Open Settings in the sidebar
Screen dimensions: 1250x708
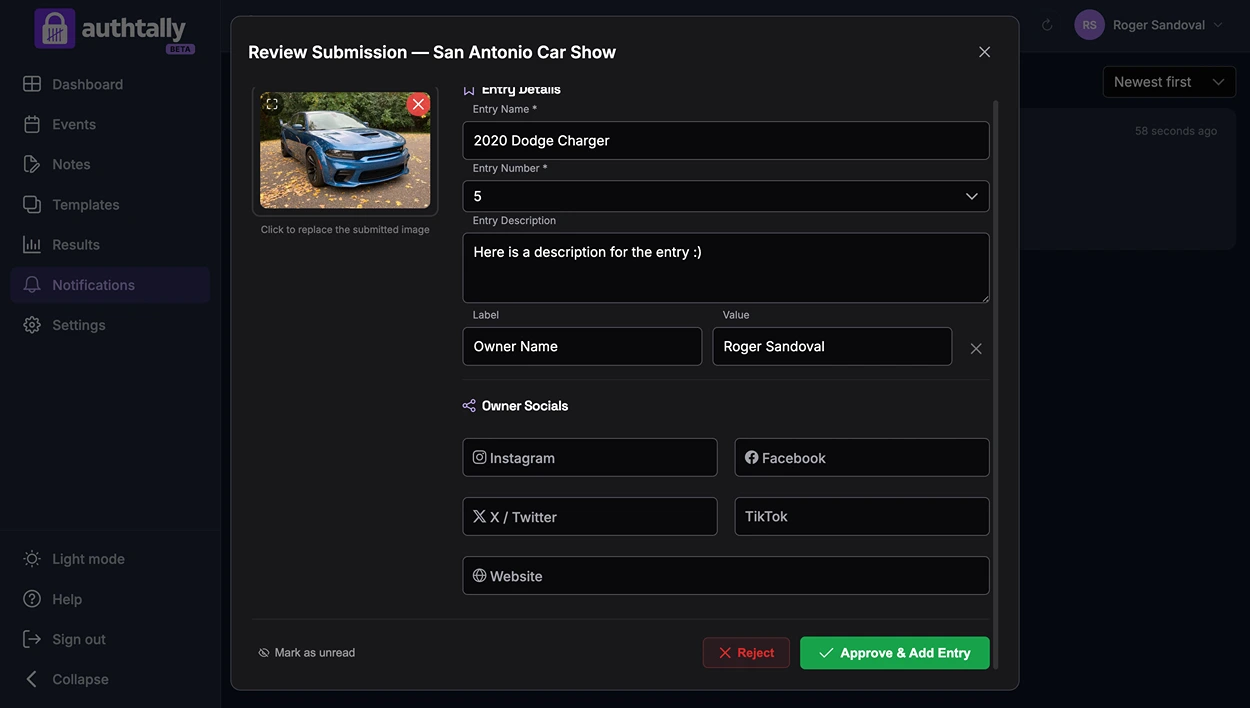(110, 325)
